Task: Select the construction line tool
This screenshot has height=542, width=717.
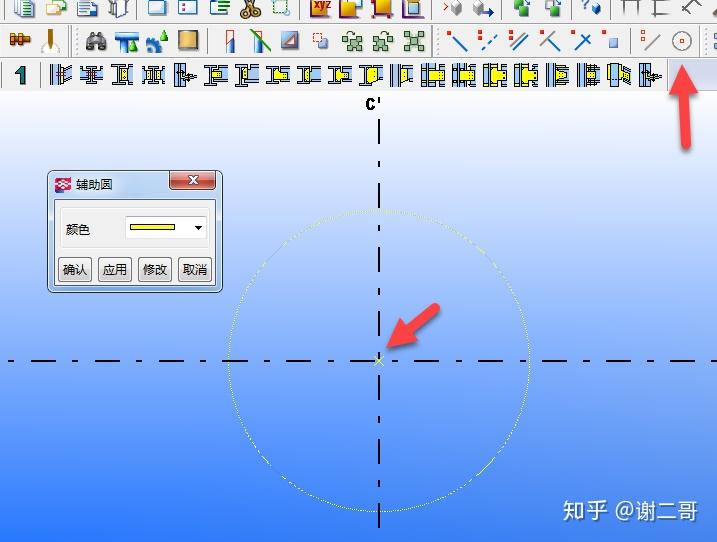Action: [650, 41]
